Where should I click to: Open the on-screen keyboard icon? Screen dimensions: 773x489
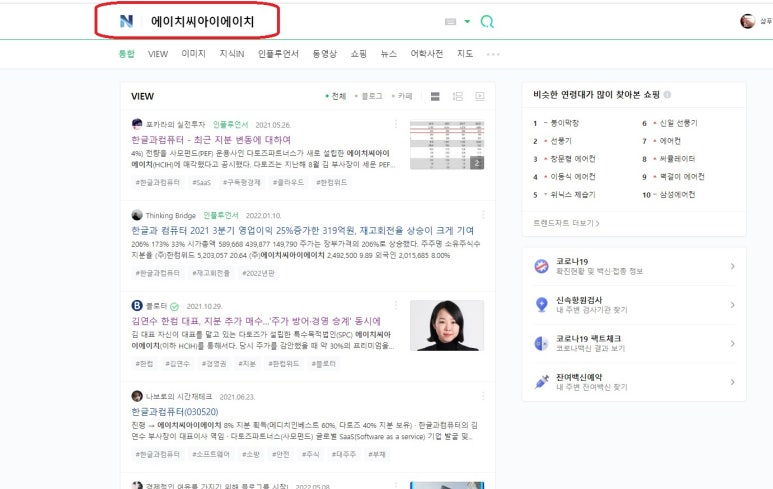[451, 22]
